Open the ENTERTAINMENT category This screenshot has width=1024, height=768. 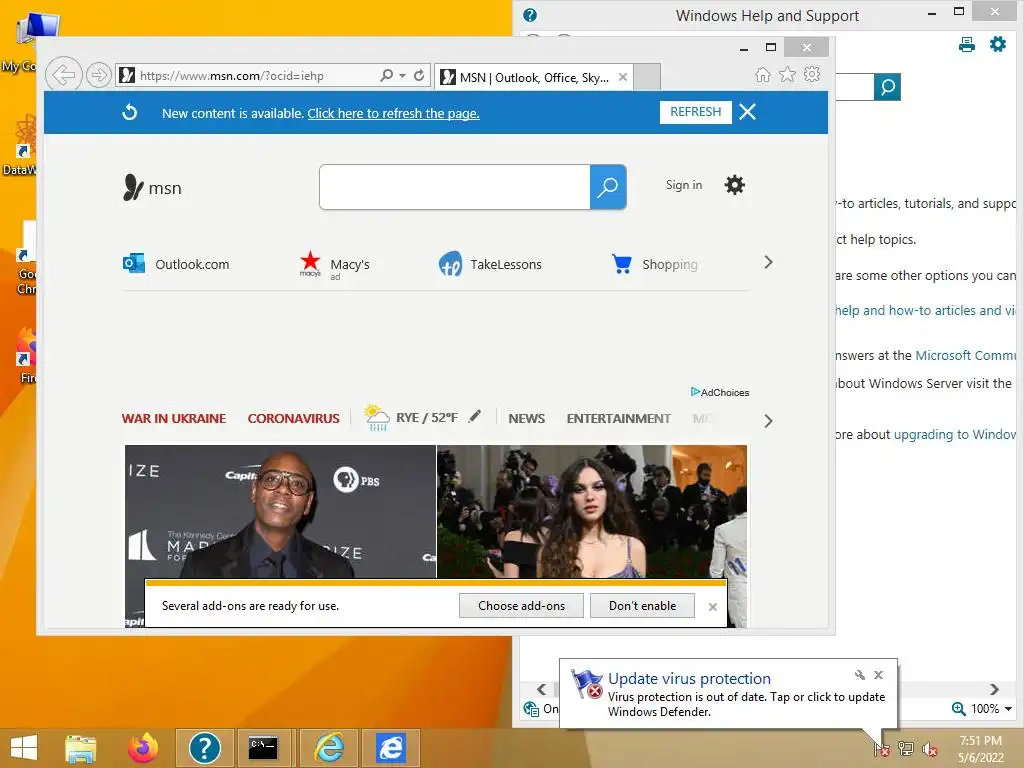coord(618,419)
